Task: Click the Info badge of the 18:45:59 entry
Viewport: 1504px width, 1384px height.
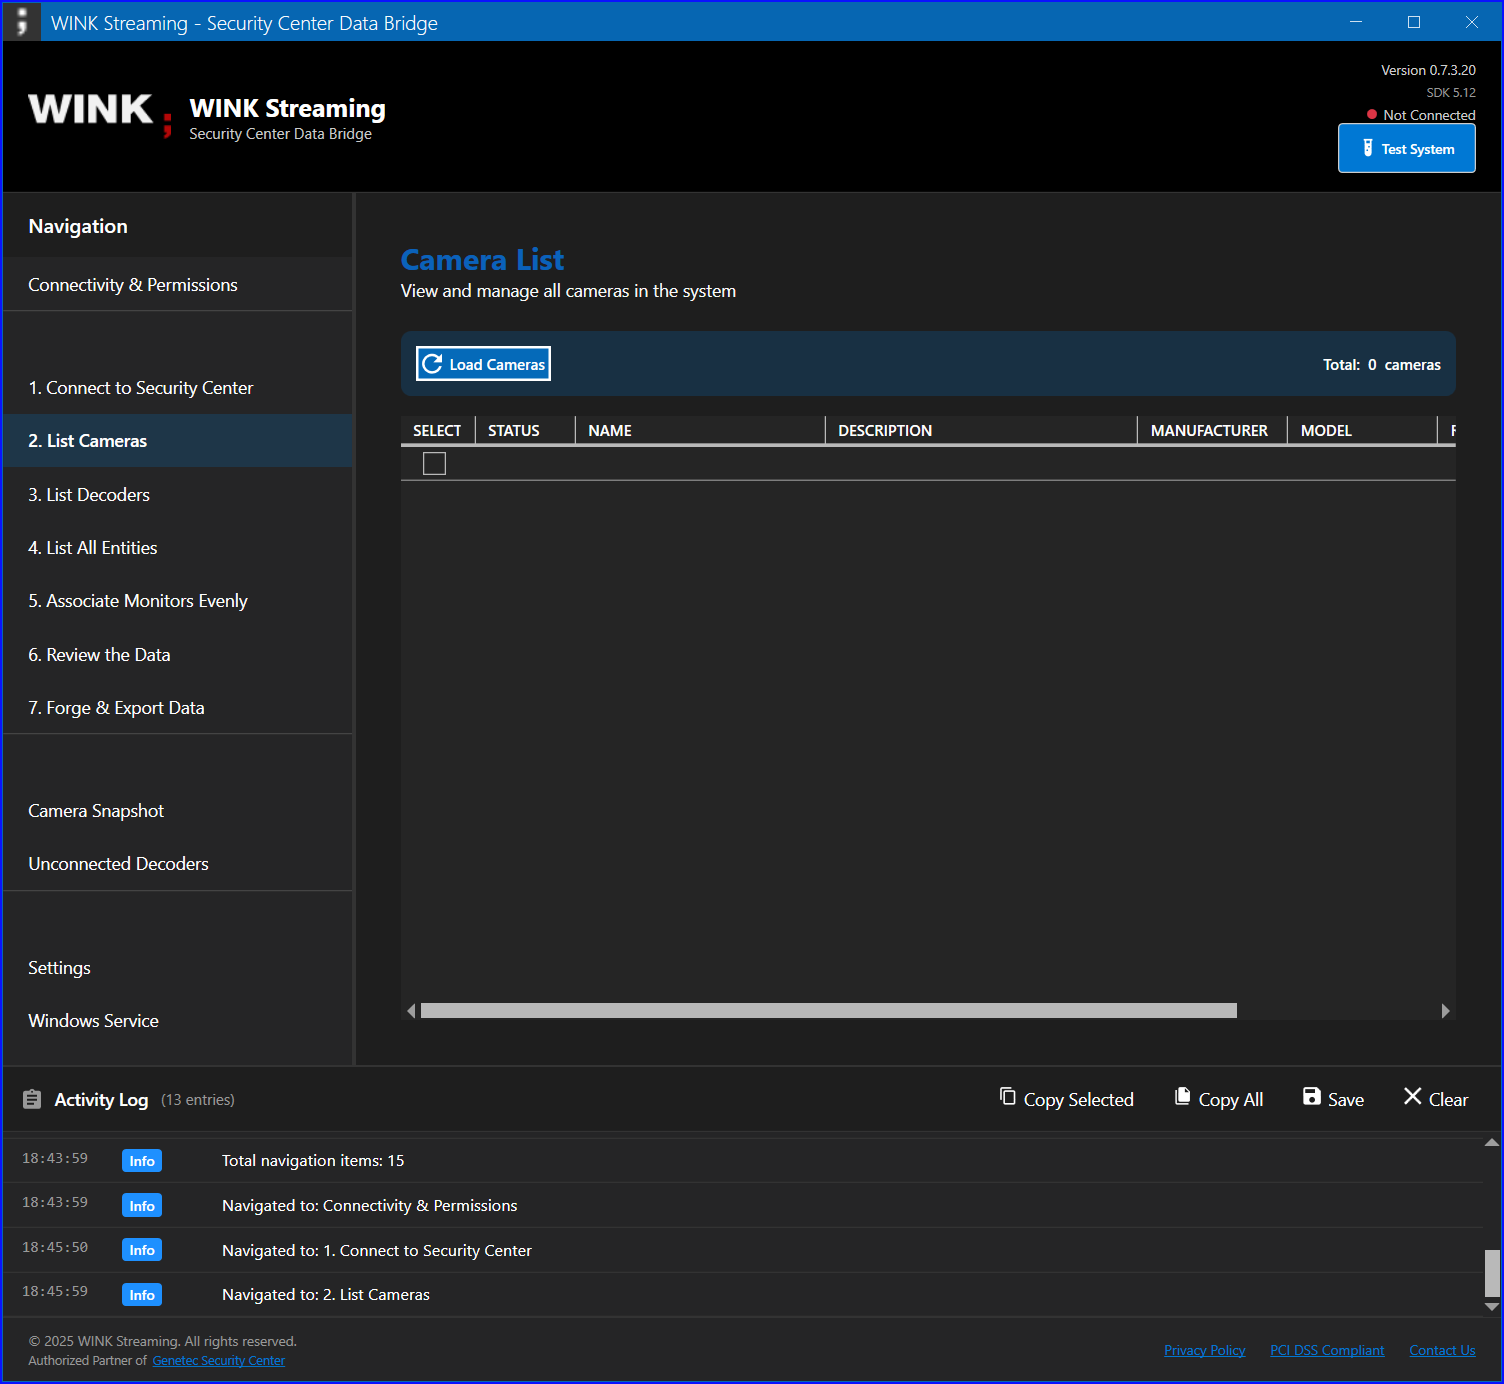Action: coord(142,1295)
